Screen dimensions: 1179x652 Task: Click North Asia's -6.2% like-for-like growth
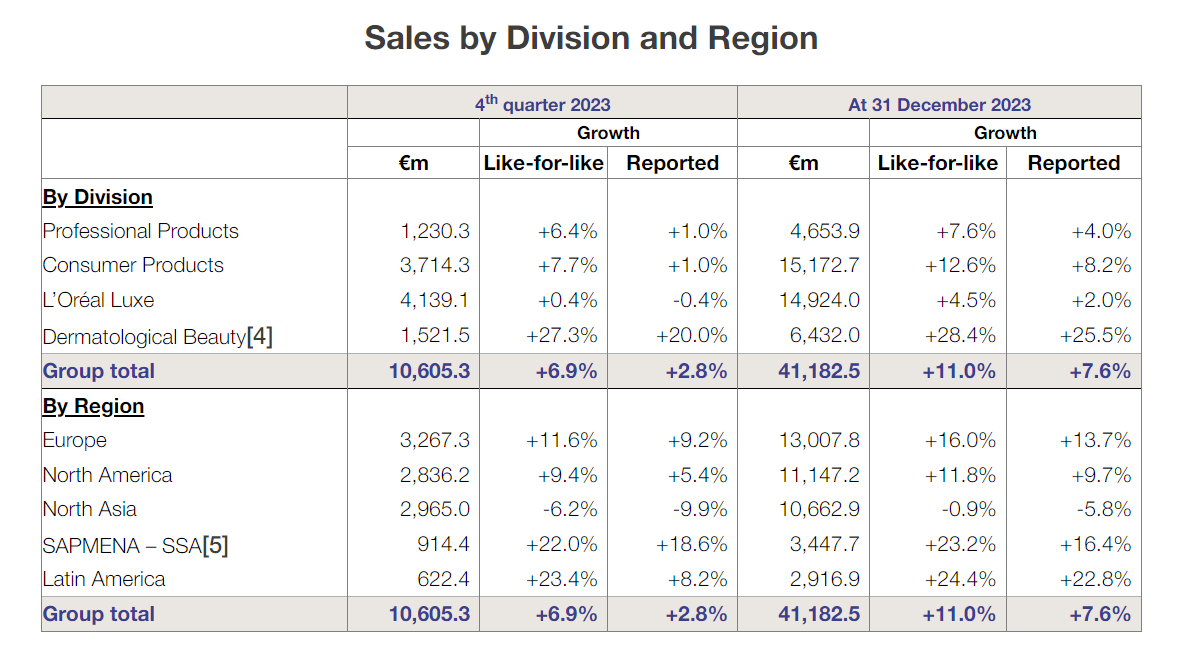[x=571, y=509]
